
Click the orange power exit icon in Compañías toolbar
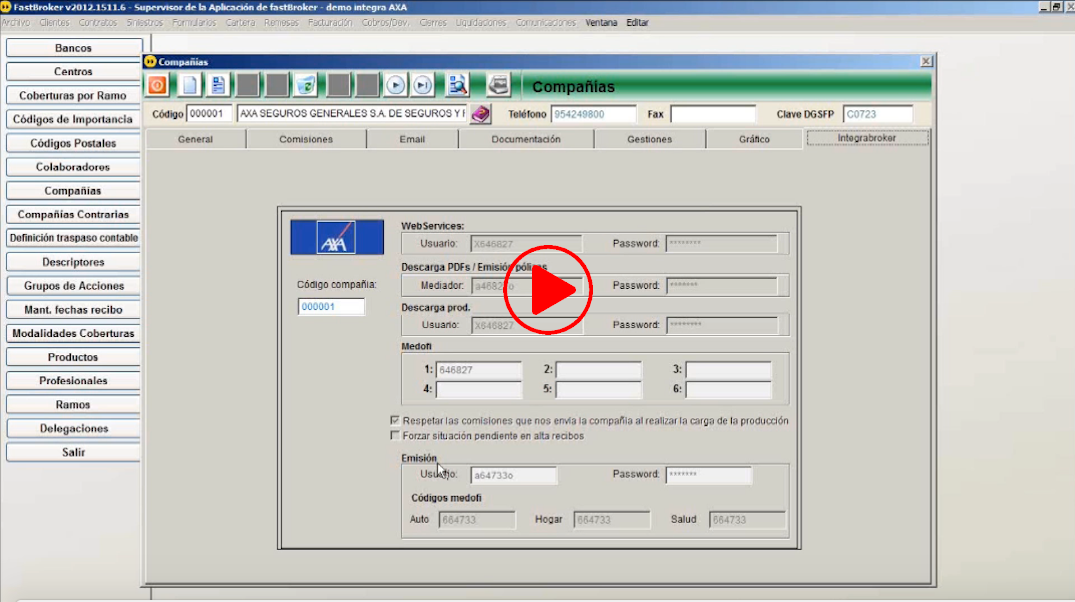coord(157,85)
